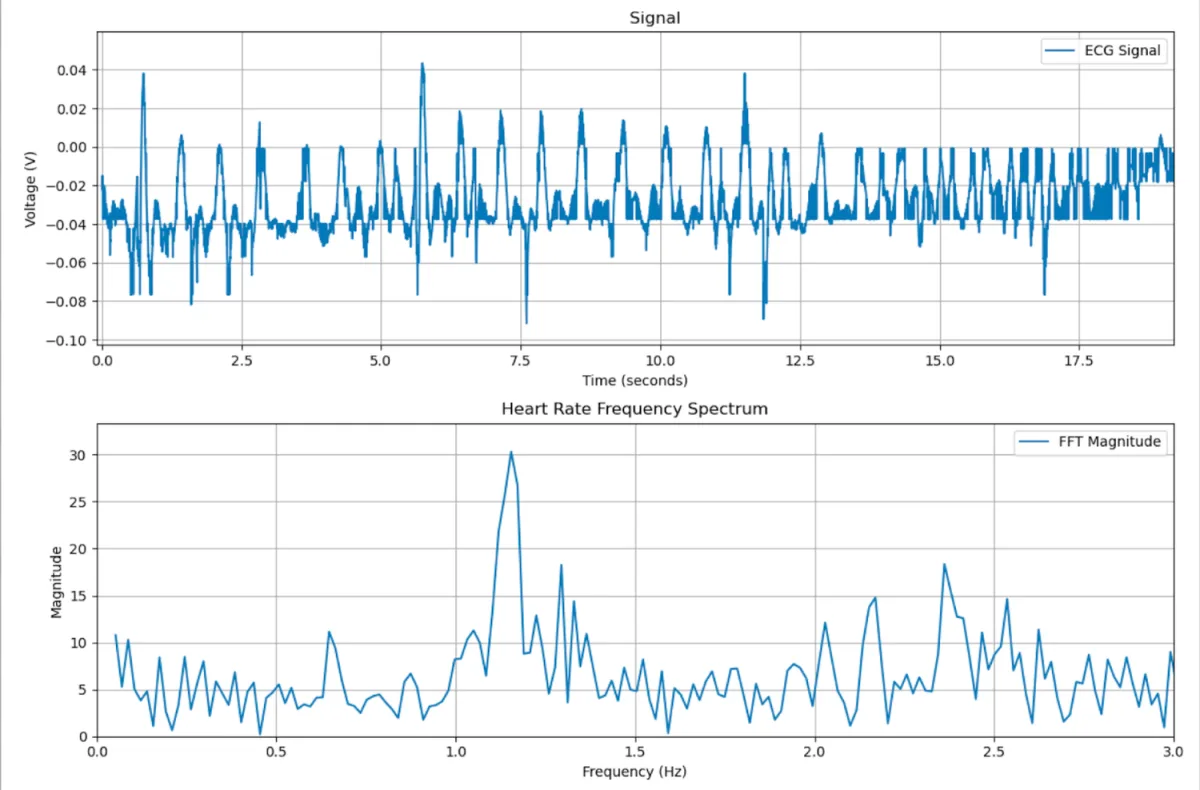Click the 12.5 tick on the time axis
1200x790 pixels.
coord(800,359)
